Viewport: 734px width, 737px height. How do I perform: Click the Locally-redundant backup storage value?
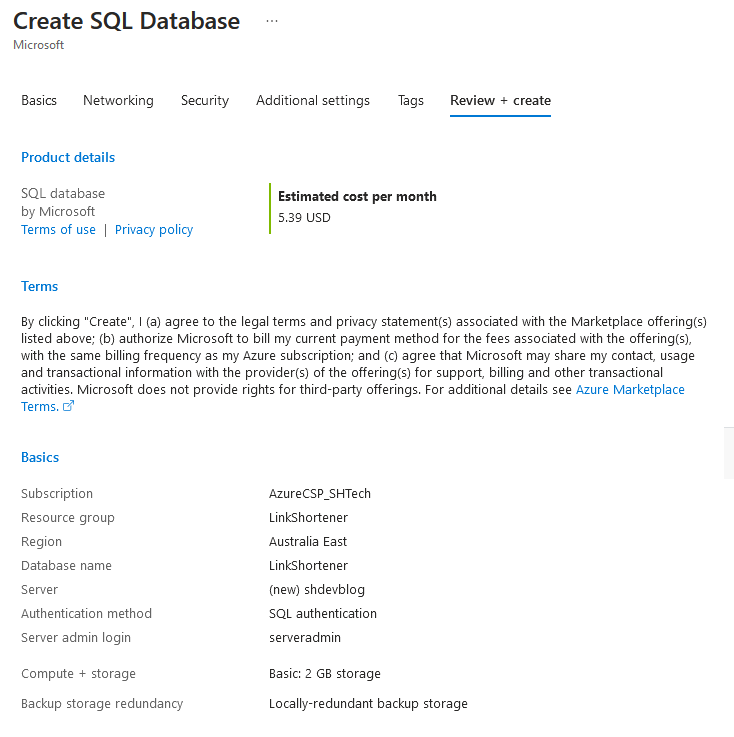(x=368, y=704)
